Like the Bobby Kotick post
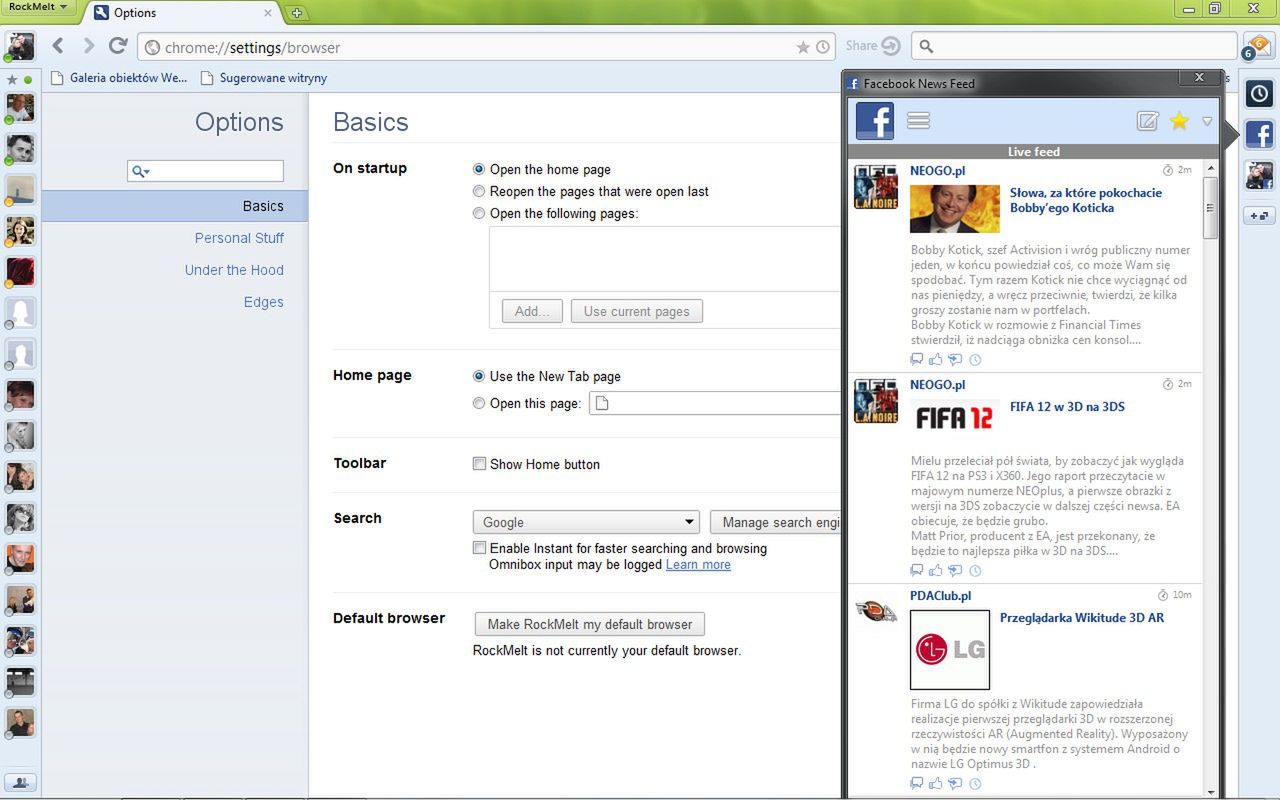 (x=935, y=359)
